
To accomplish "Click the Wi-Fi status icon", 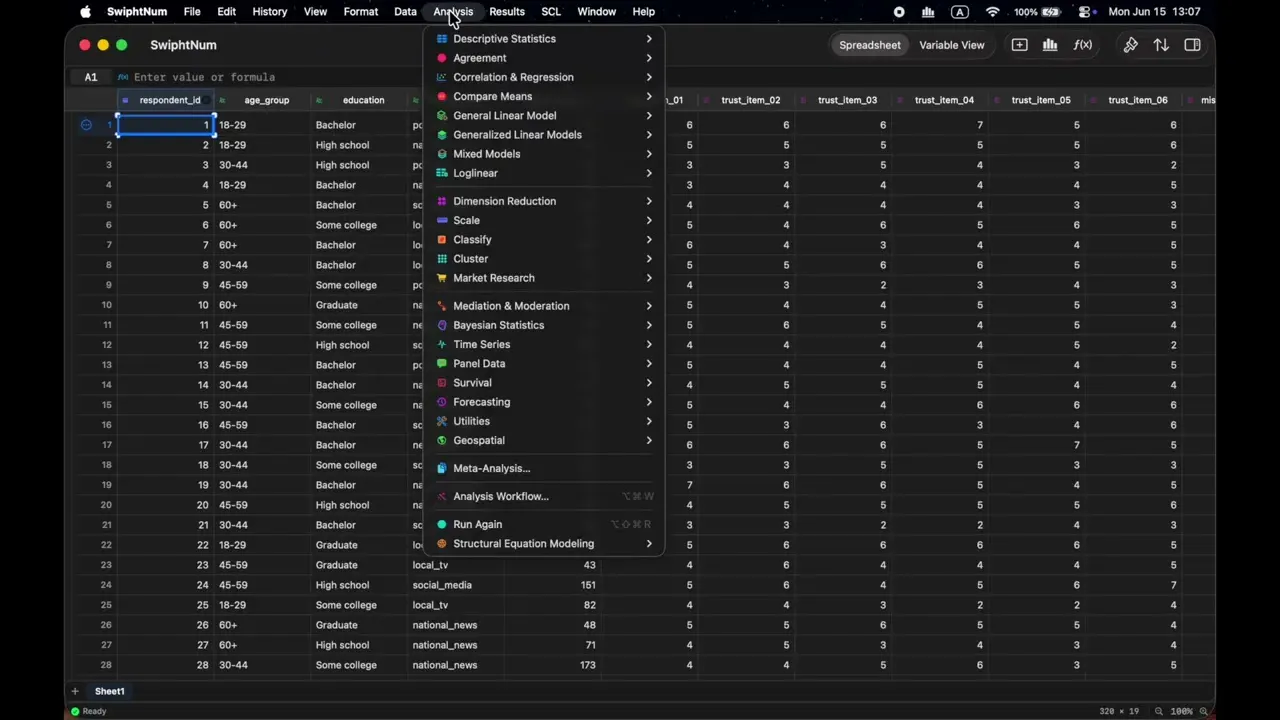I will click(992, 12).
